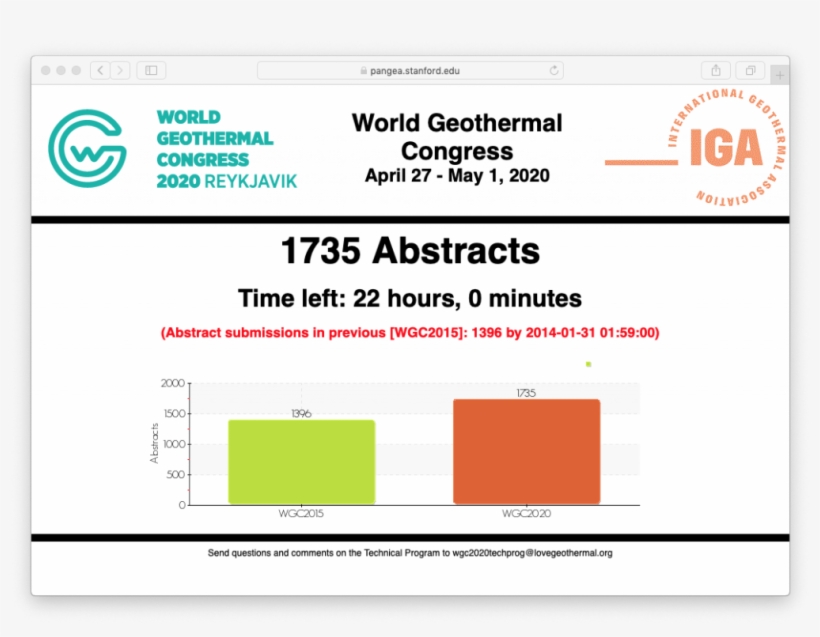Show the tab overview grid icon
This screenshot has width=820, height=637.
[x=749, y=70]
